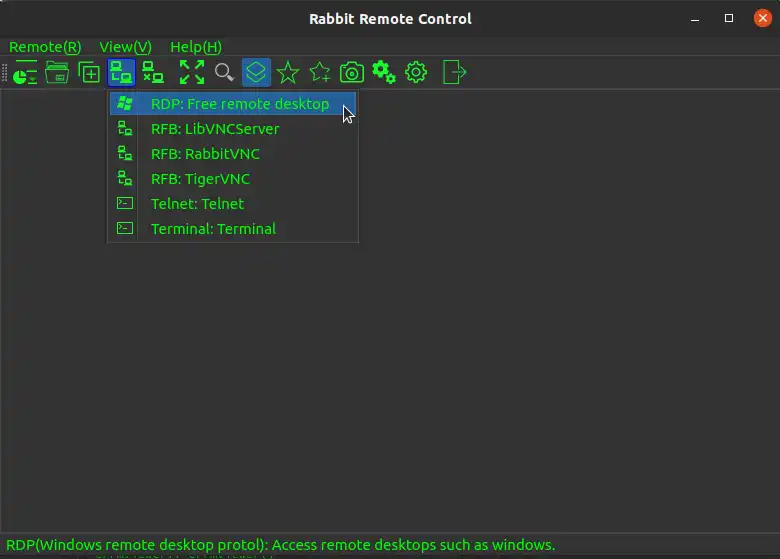Toggle the highlighted layers icon
The height and width of the screenshot is (559, 780).
click(x=256, y=73)
